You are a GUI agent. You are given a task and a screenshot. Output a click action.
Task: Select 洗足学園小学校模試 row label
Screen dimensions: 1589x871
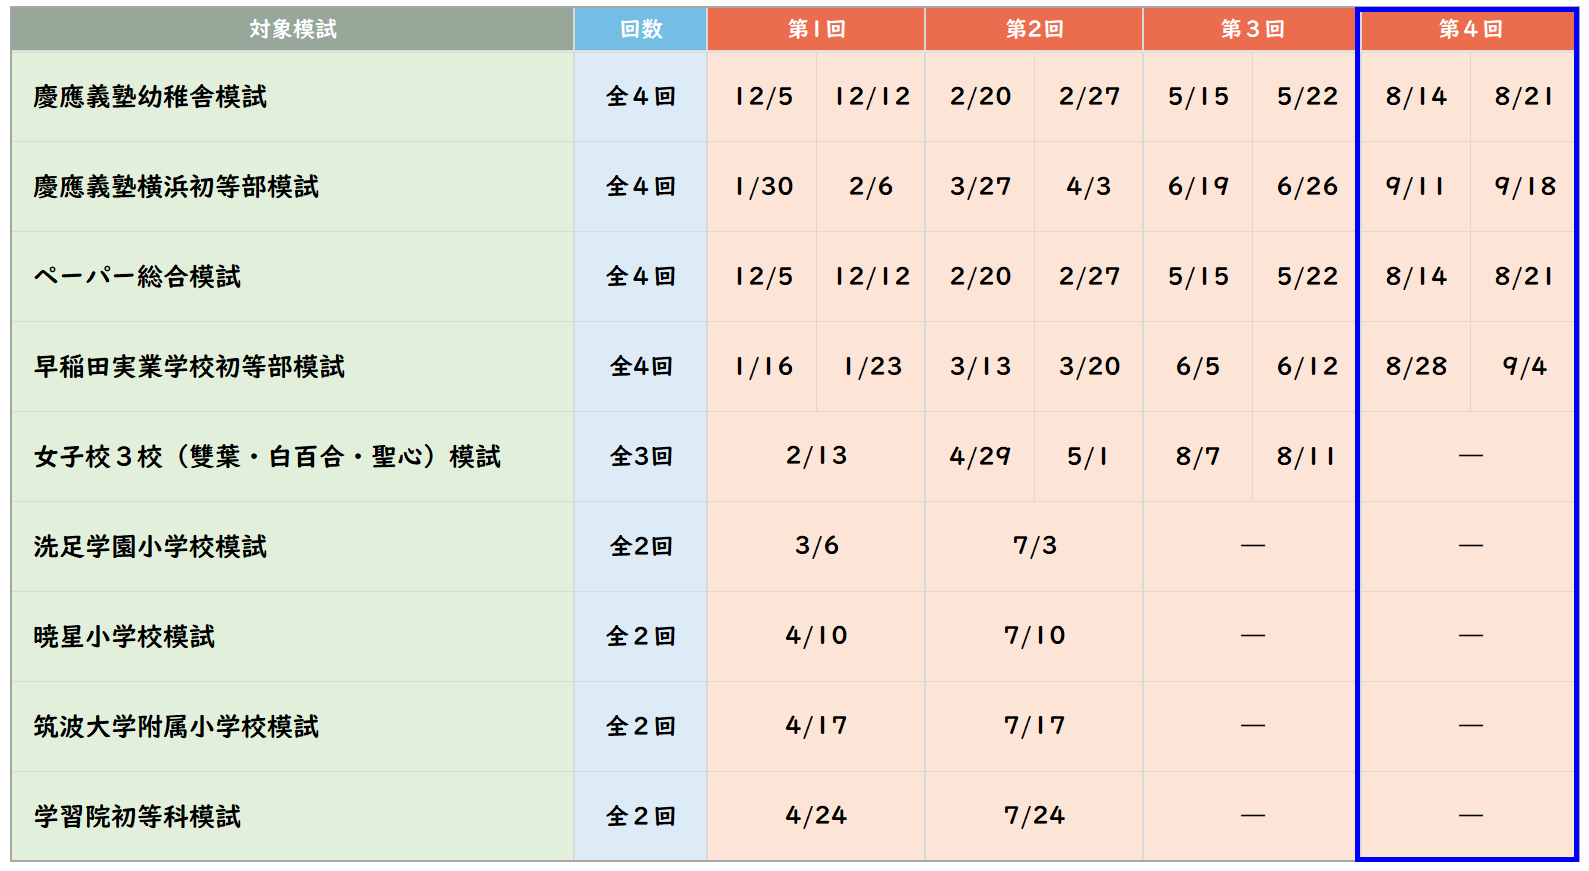150,547
